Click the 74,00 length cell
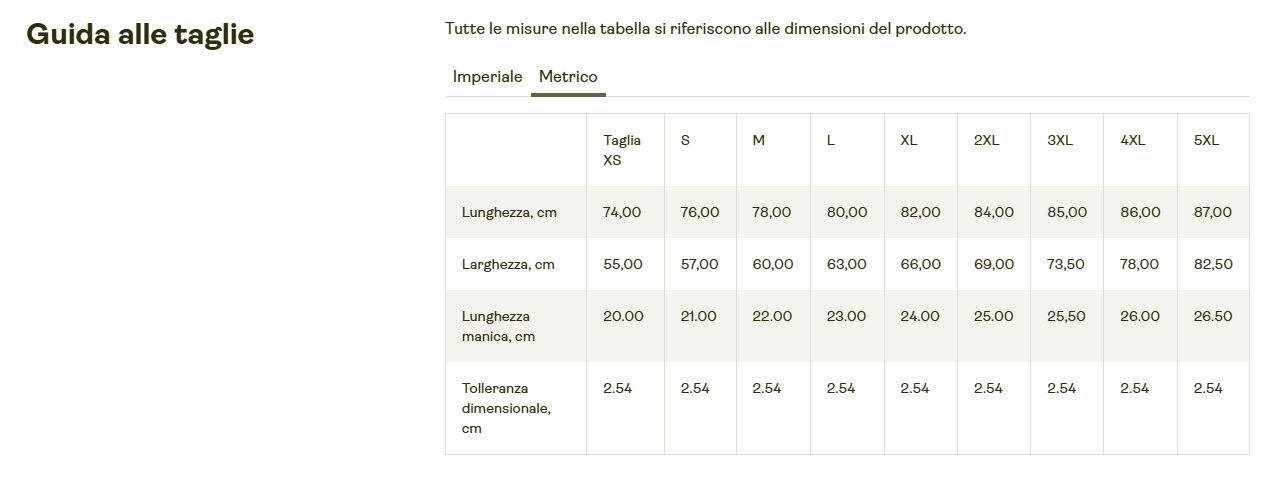This screenshot has height=495, width=1287. pyautogui.click(x=622, y=213)
